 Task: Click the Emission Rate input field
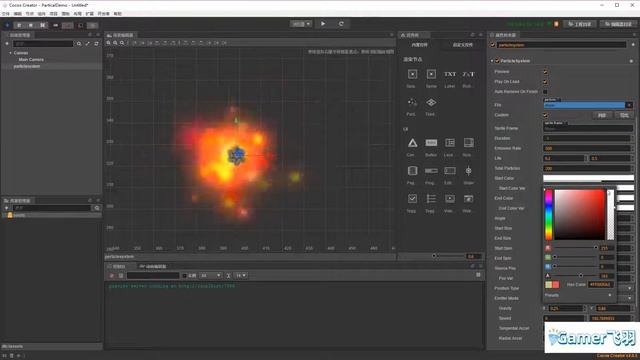587,148
